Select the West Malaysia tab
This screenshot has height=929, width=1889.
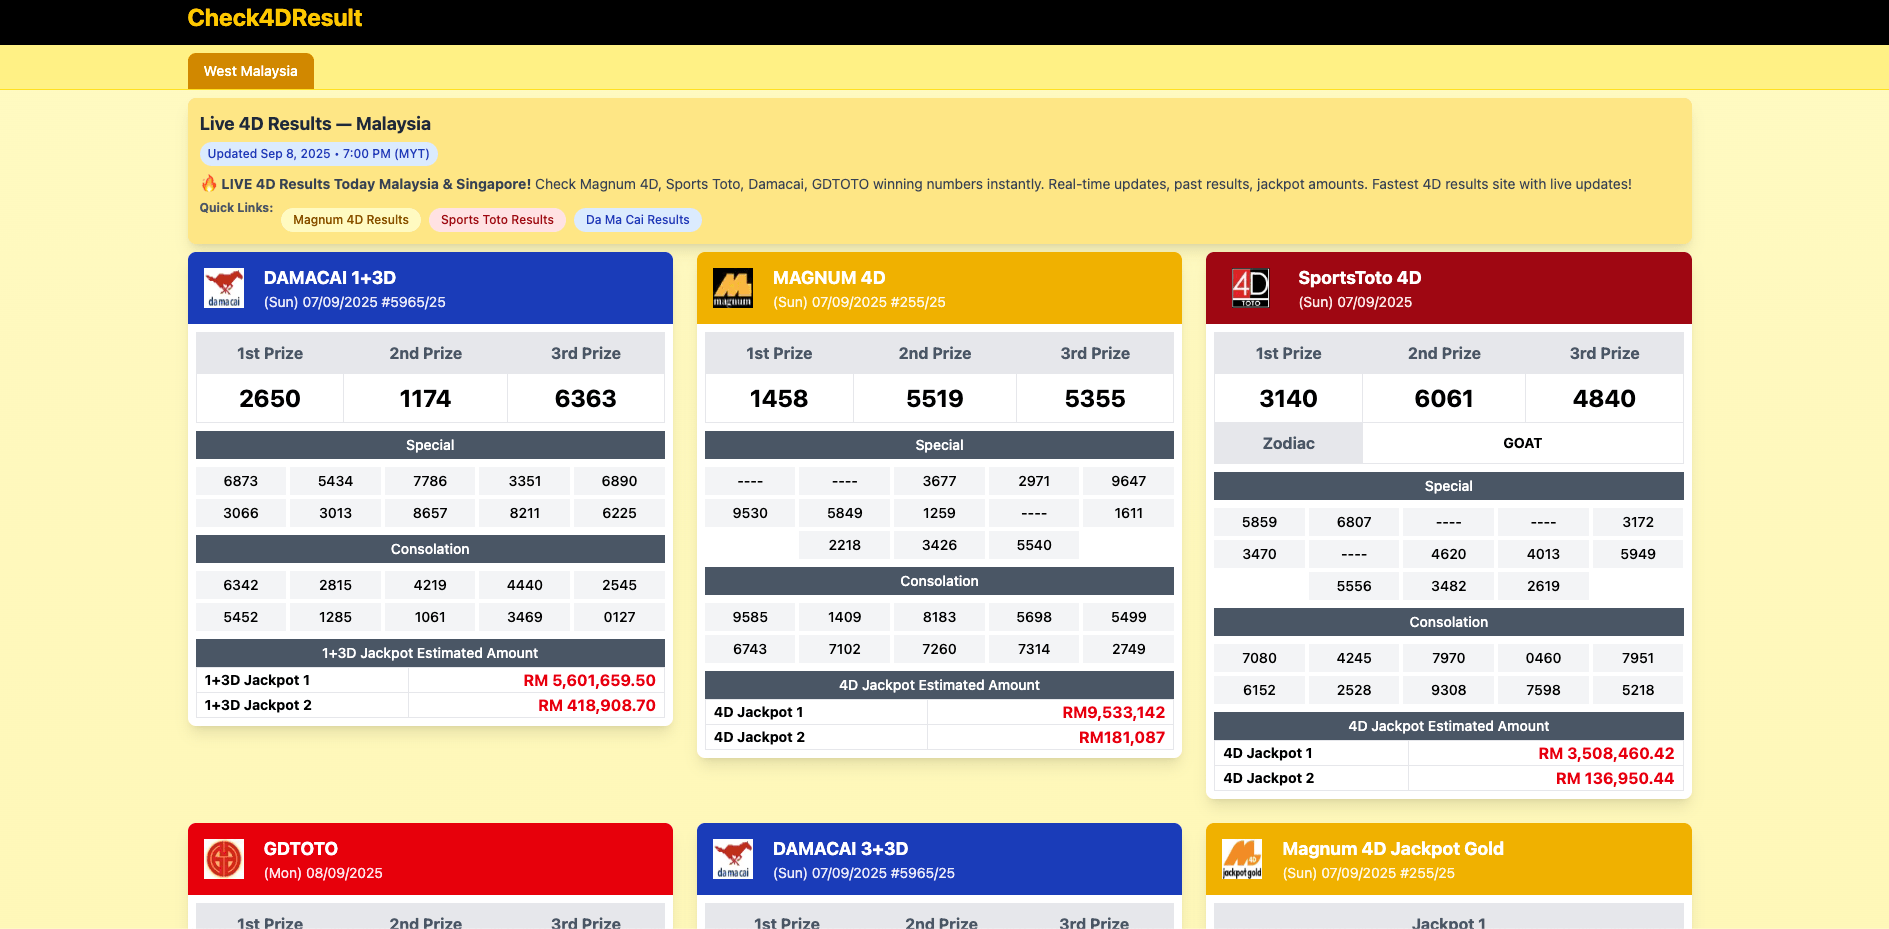tap(251, 71)
